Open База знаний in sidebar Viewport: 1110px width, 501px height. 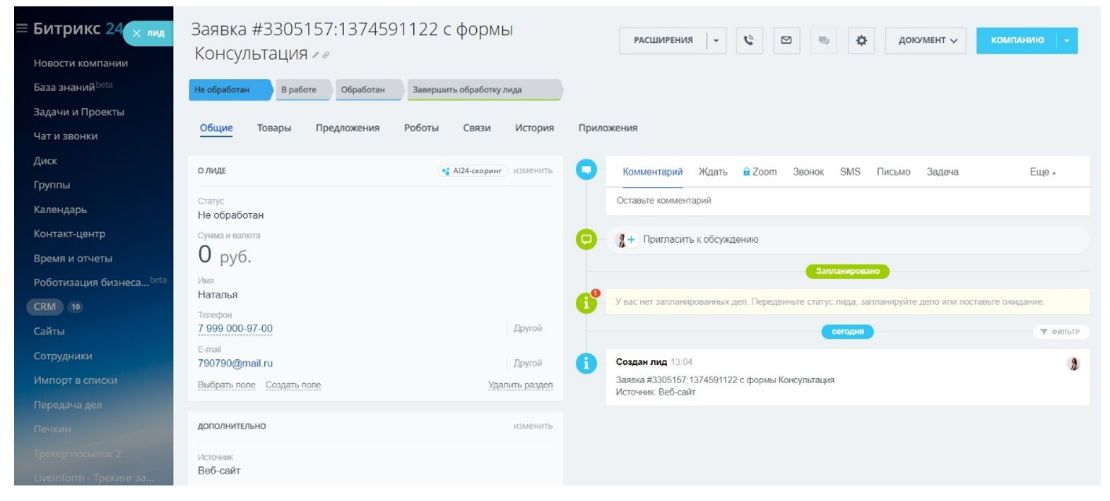tap(64, 88)
